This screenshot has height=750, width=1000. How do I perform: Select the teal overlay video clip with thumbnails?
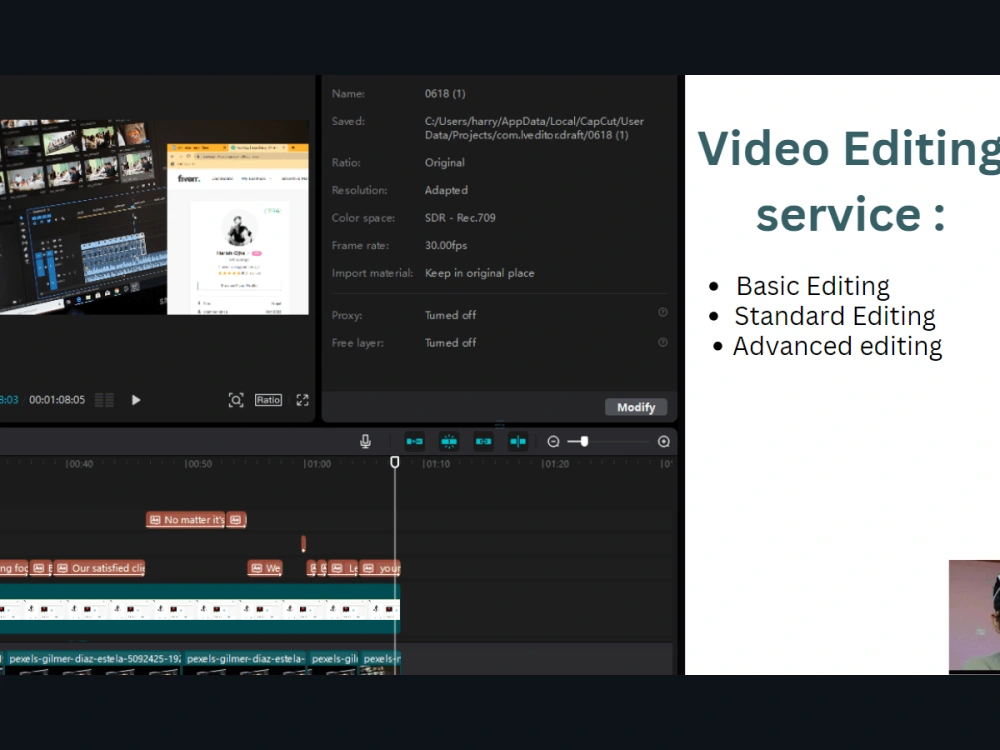tap(200, 609)
